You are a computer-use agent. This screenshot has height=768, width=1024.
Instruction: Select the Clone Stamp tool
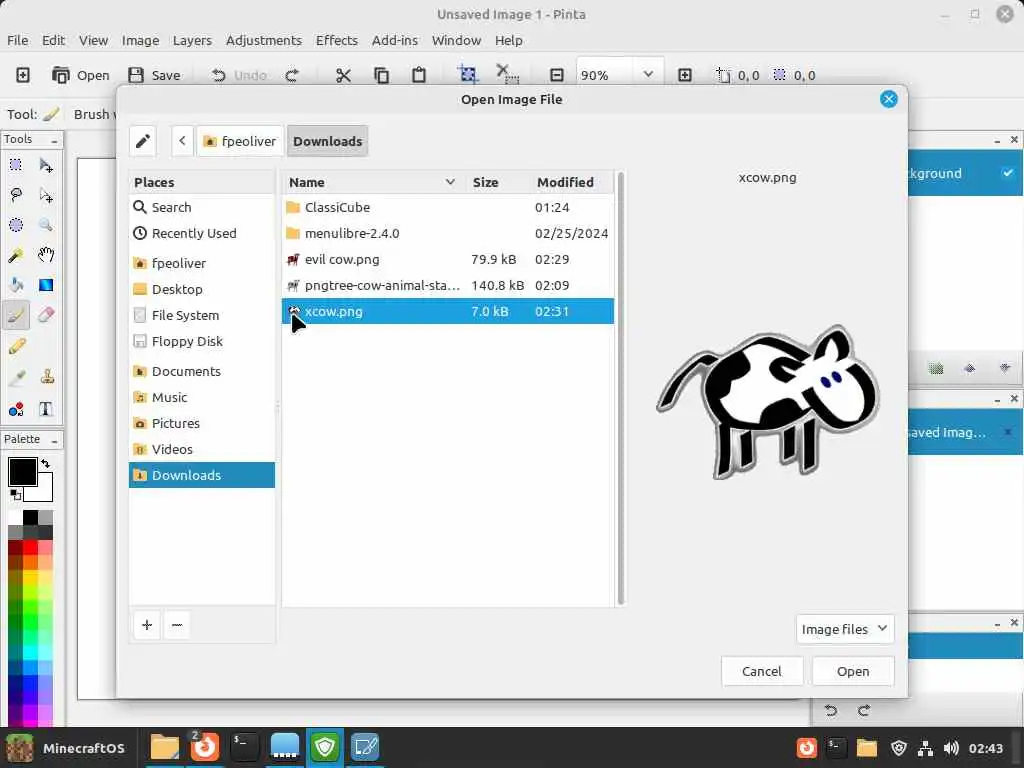[x=47, y=377]
